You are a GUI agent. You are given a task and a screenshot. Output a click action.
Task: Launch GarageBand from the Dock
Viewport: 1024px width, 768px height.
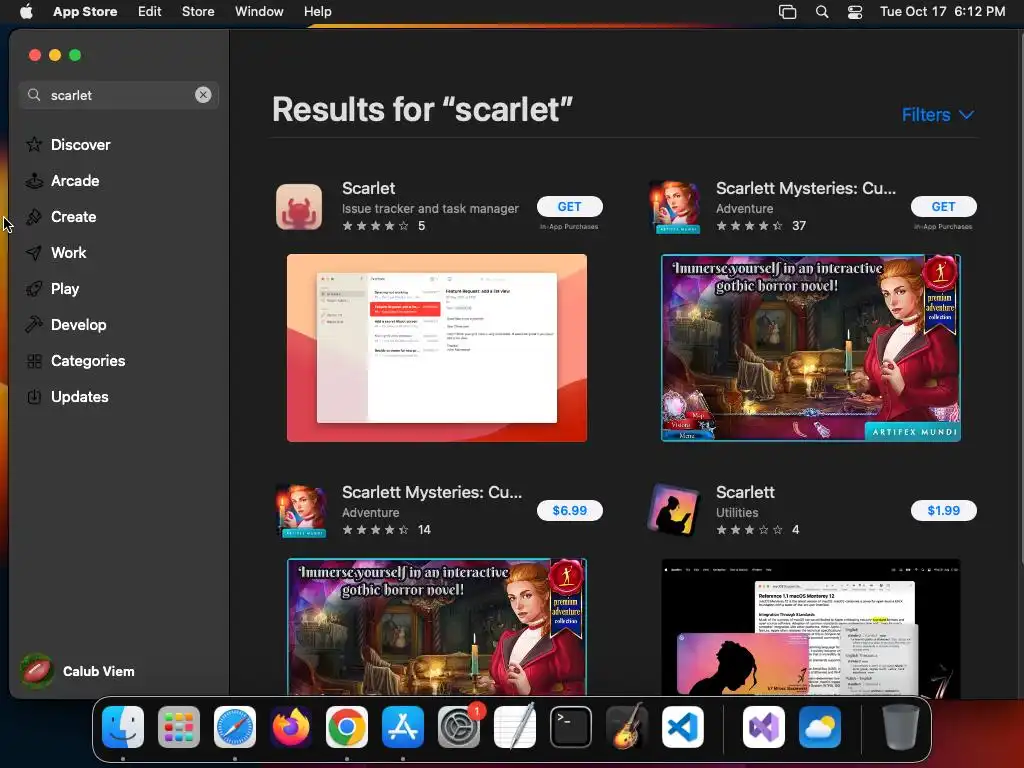click(627, 727)
